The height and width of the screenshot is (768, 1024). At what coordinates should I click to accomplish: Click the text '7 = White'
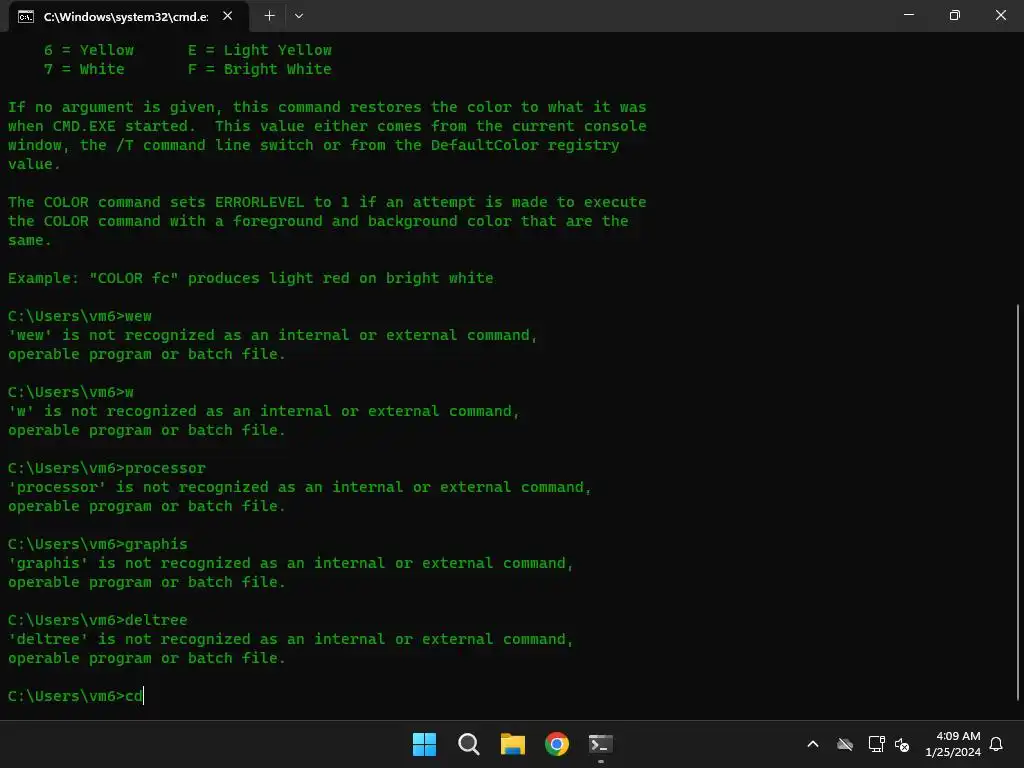coord(84,69)
